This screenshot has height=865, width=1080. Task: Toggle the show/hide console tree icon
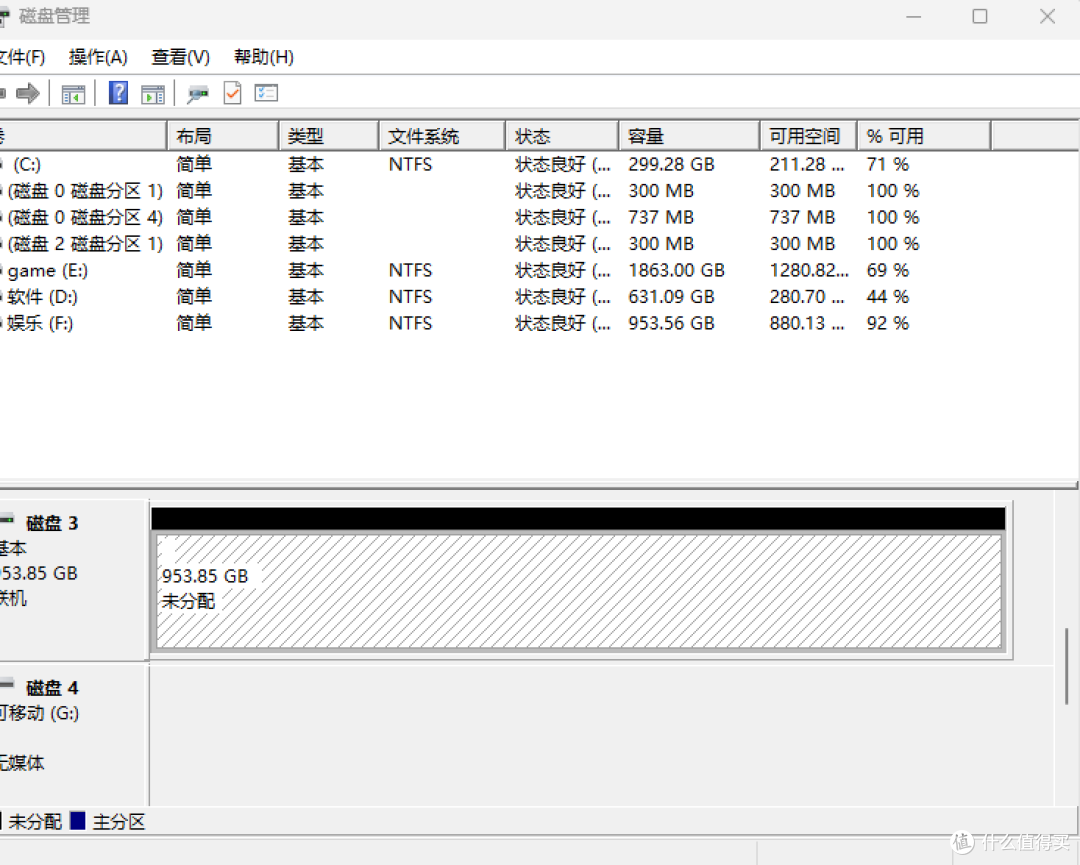73,92
